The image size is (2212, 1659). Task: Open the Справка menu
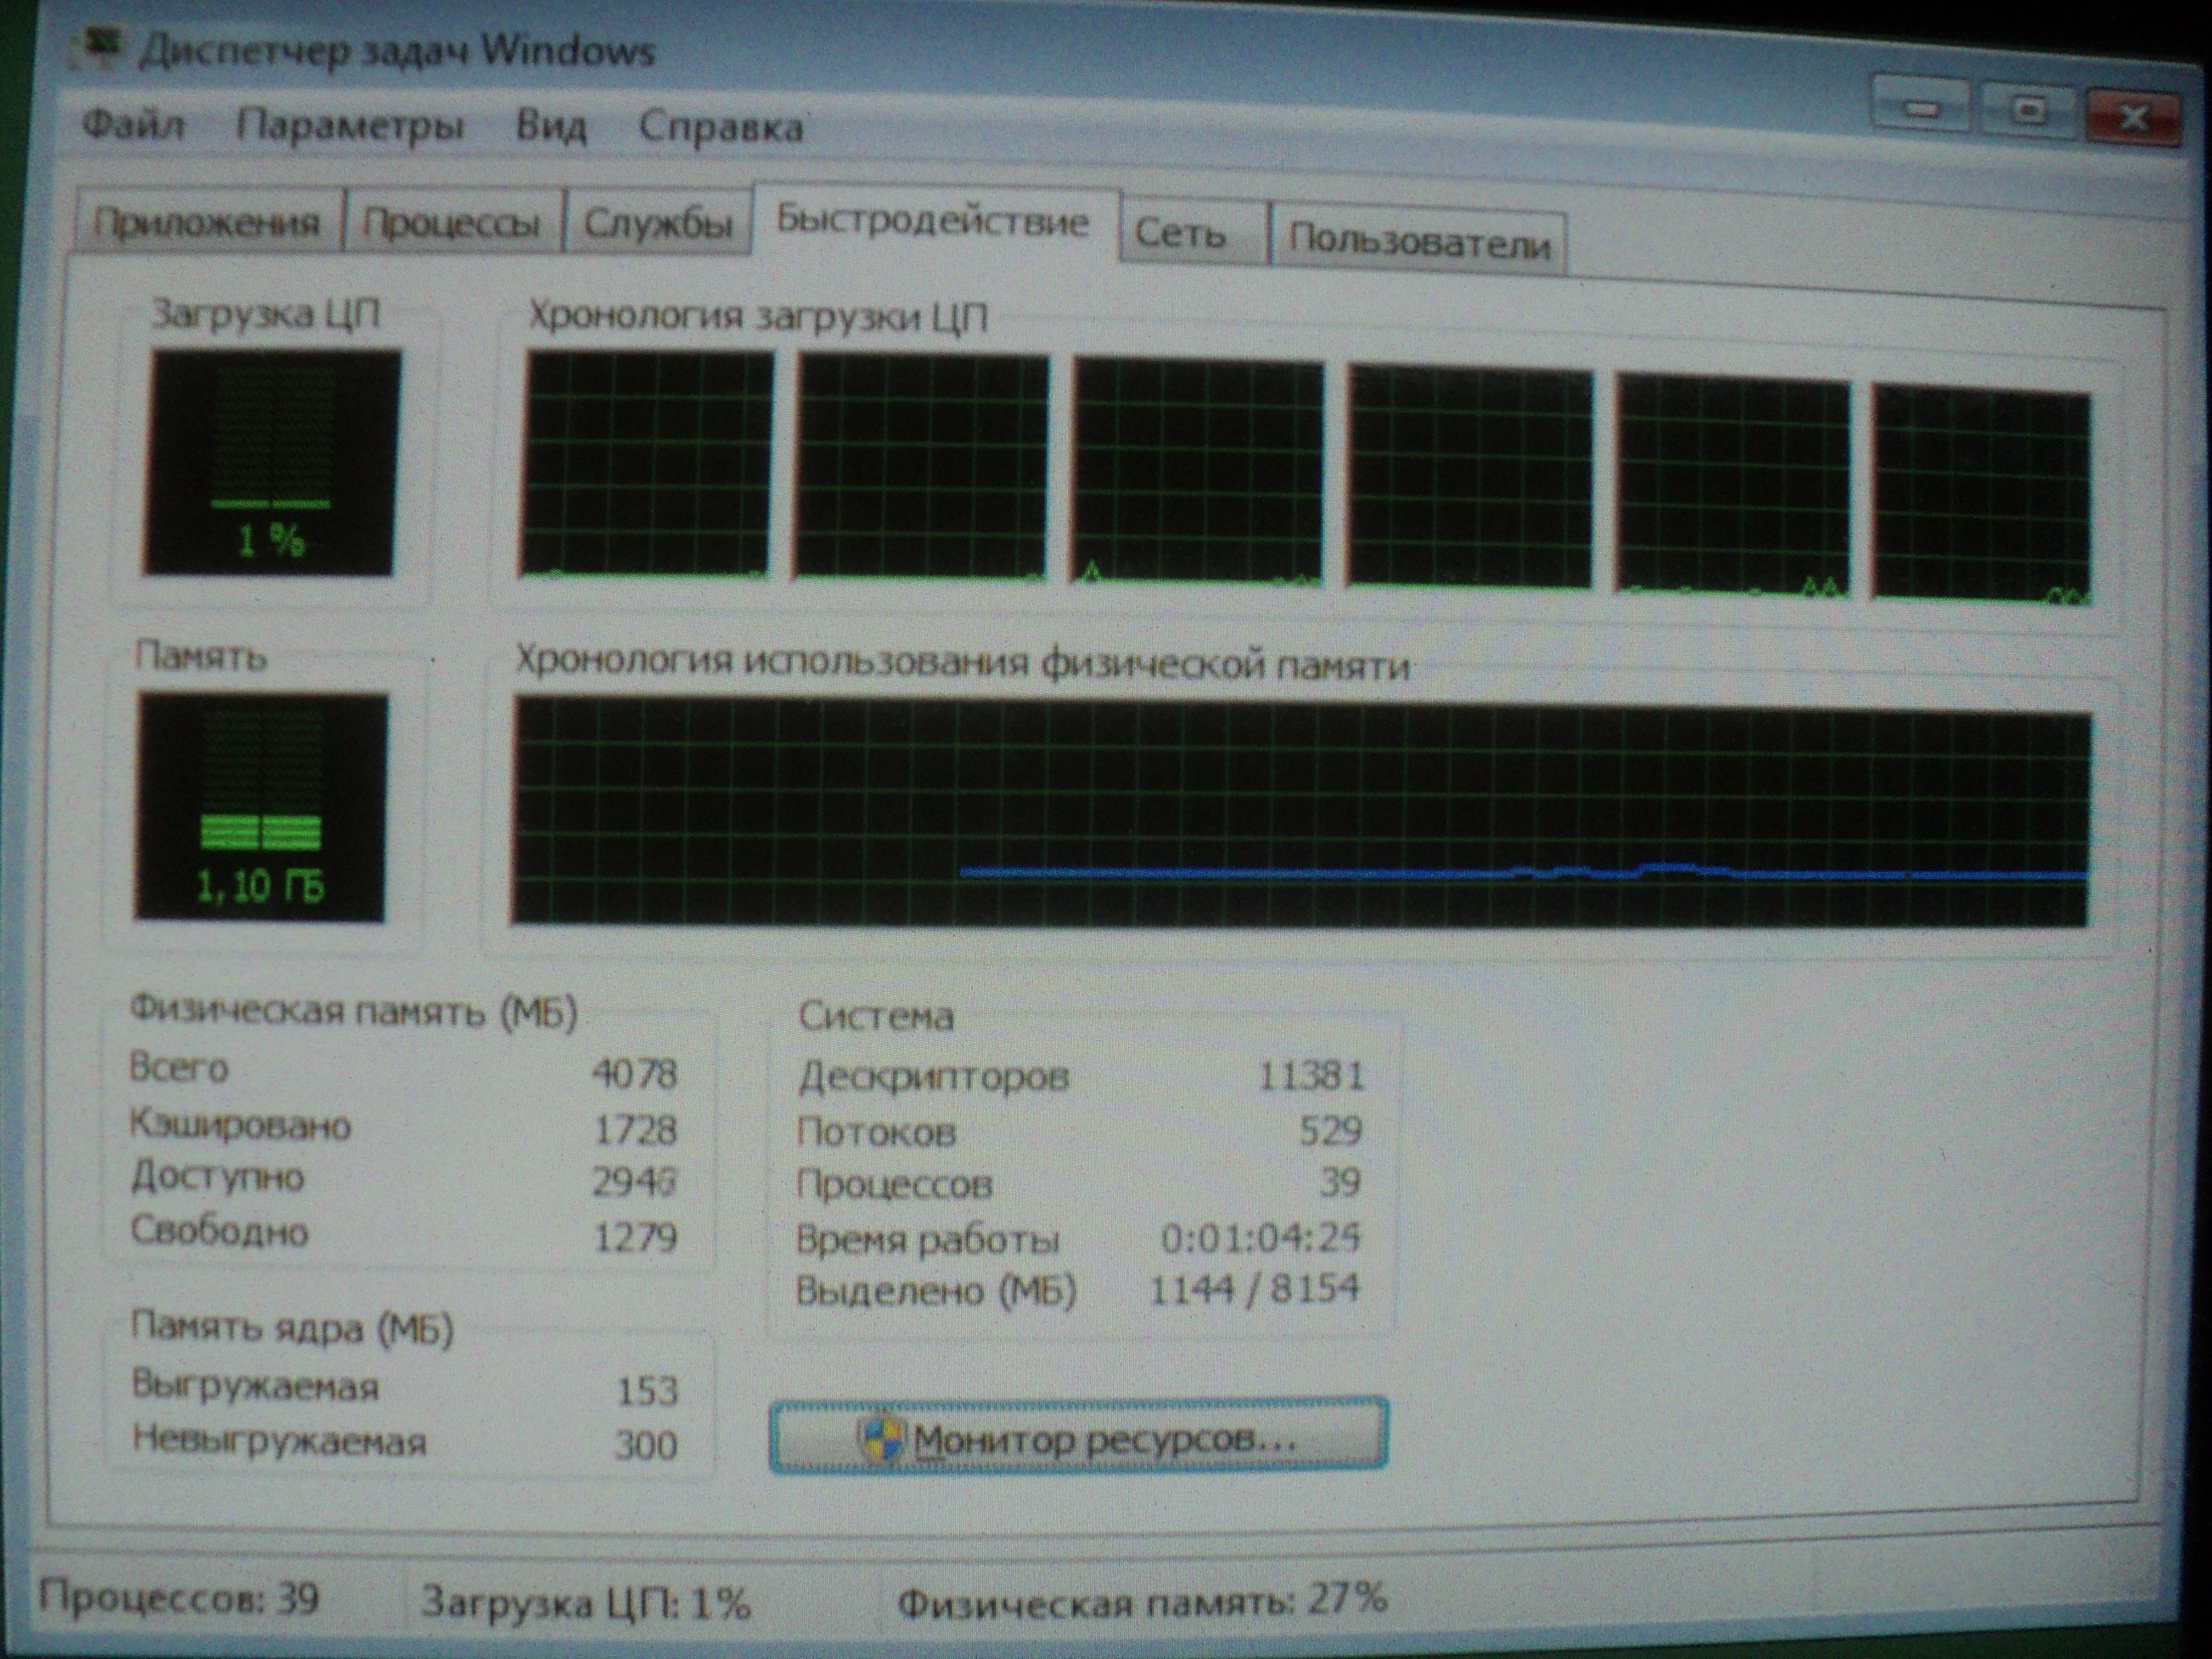coord(721,128)
